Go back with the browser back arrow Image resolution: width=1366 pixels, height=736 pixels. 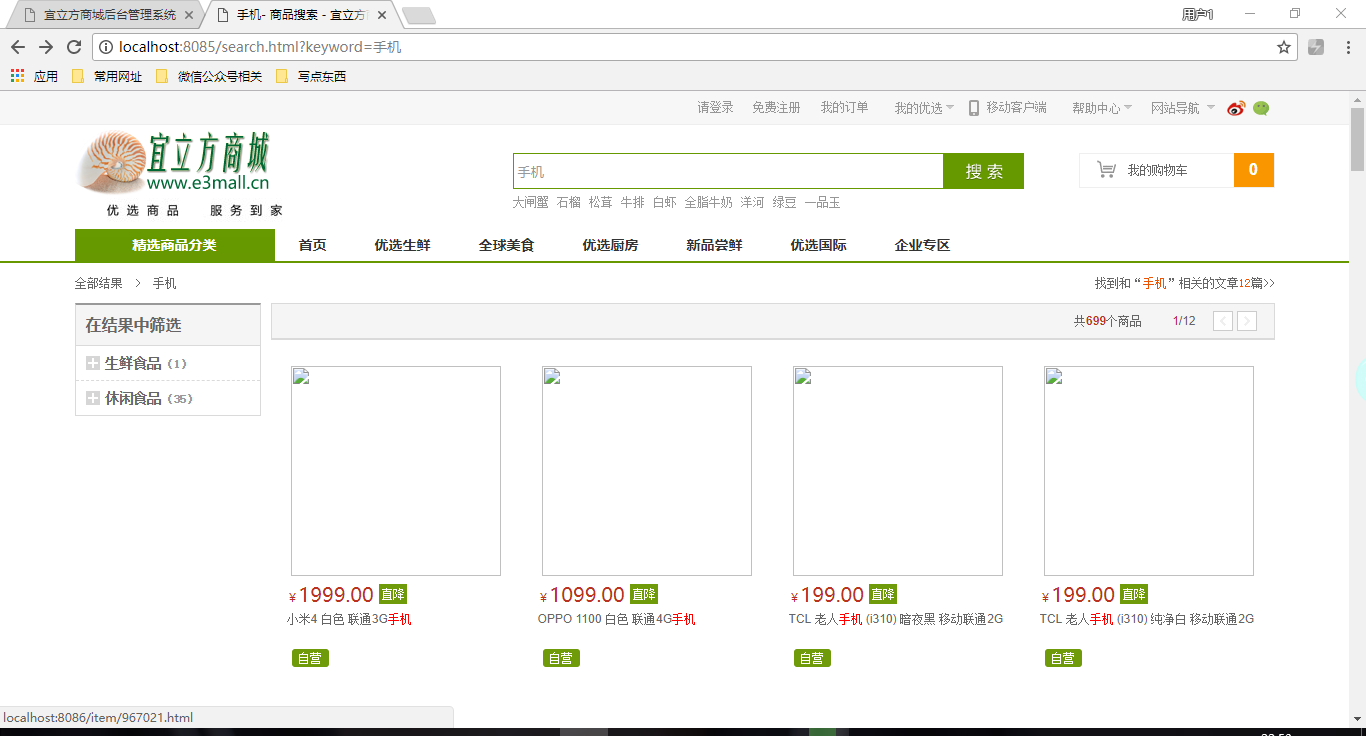(18, 47)
